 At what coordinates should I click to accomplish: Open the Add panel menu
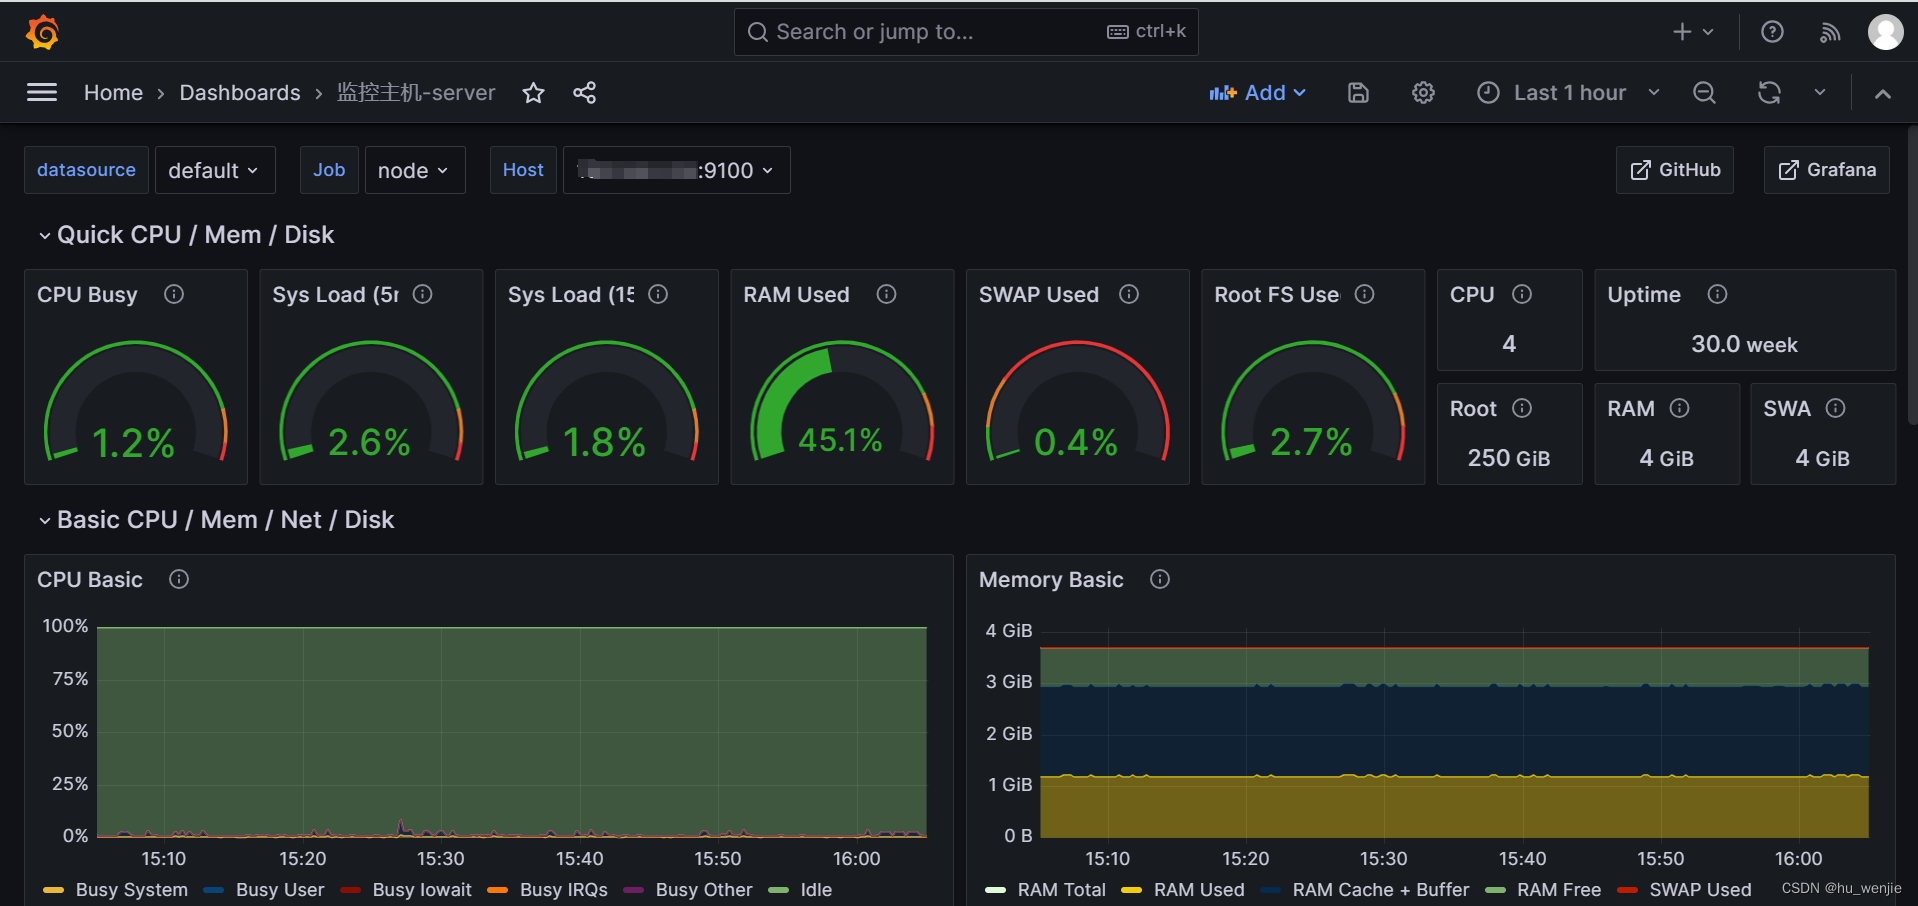(x=1257, y=93)
